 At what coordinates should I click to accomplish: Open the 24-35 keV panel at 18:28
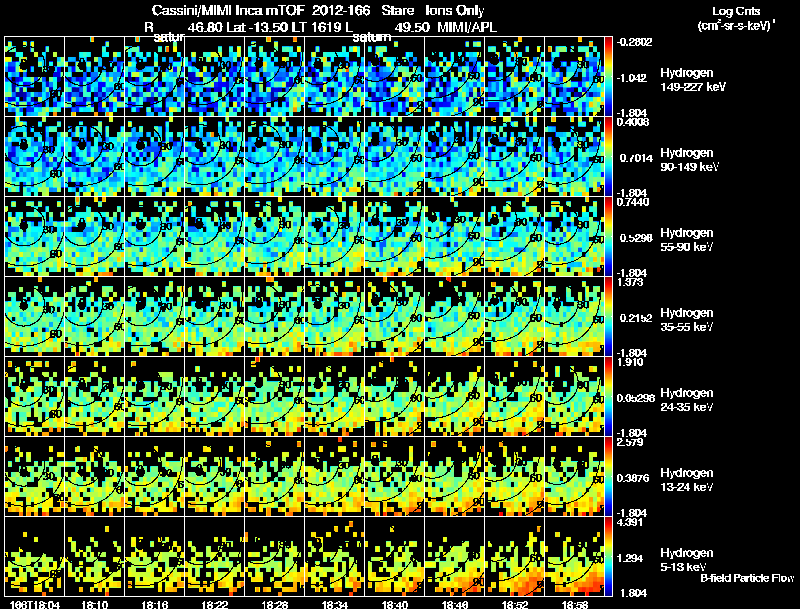[x=274, y=397]
